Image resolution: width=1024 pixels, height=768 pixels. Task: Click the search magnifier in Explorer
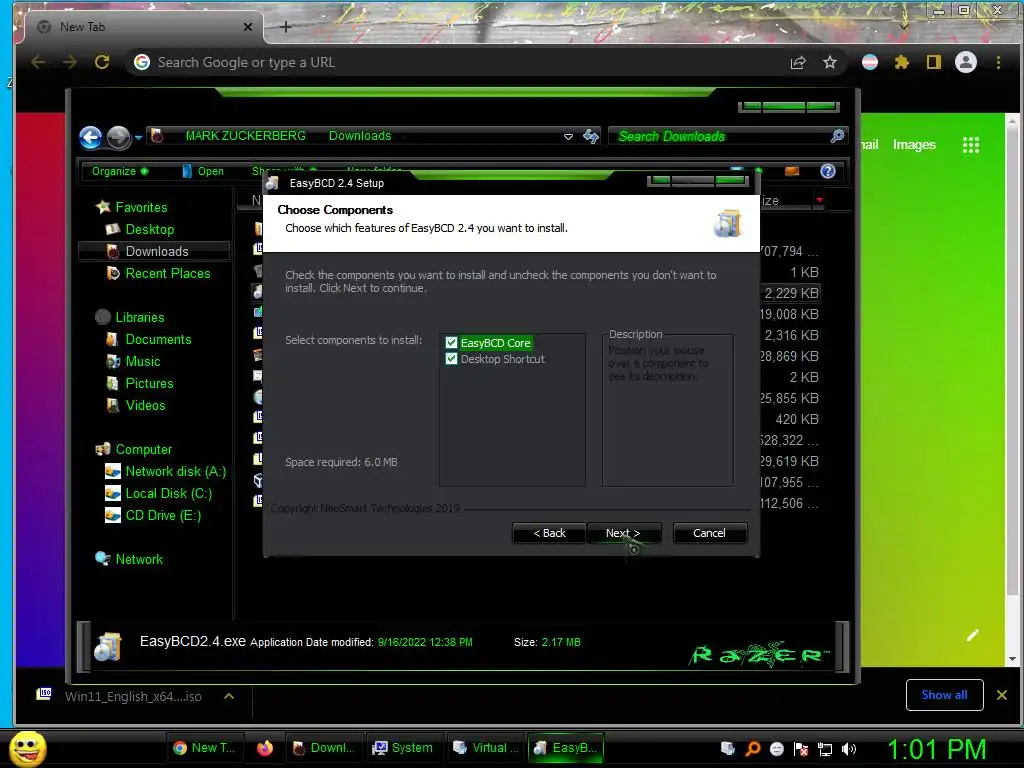(837, 136)
